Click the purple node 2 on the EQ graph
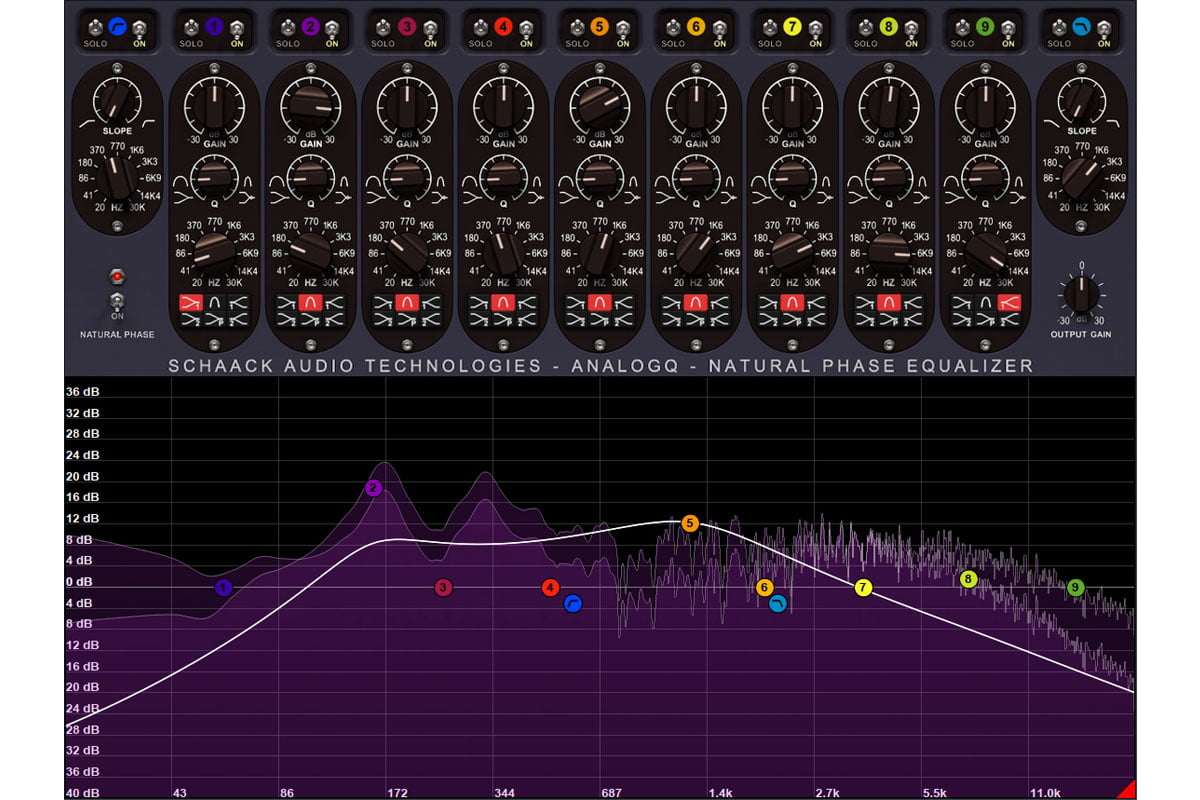1200x800 pixels. click(x=373, y=488)
